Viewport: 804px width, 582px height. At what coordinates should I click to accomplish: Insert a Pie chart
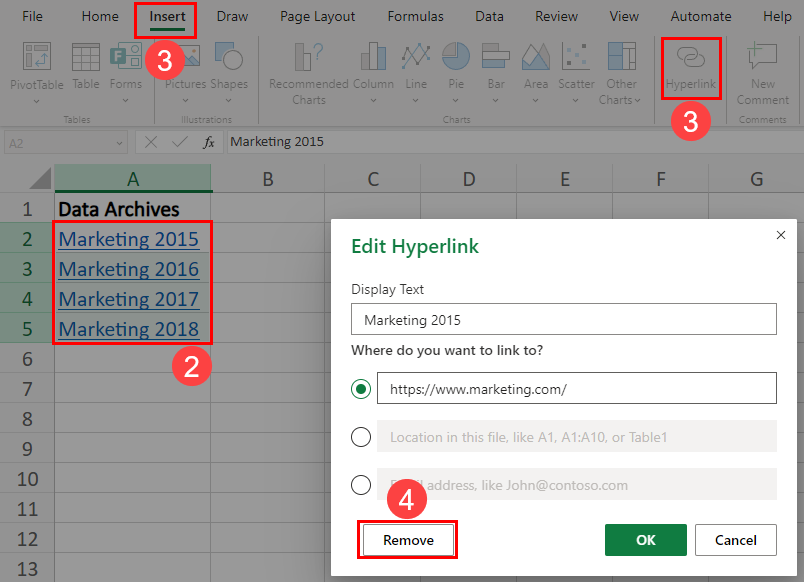click(x=456, y=56)
